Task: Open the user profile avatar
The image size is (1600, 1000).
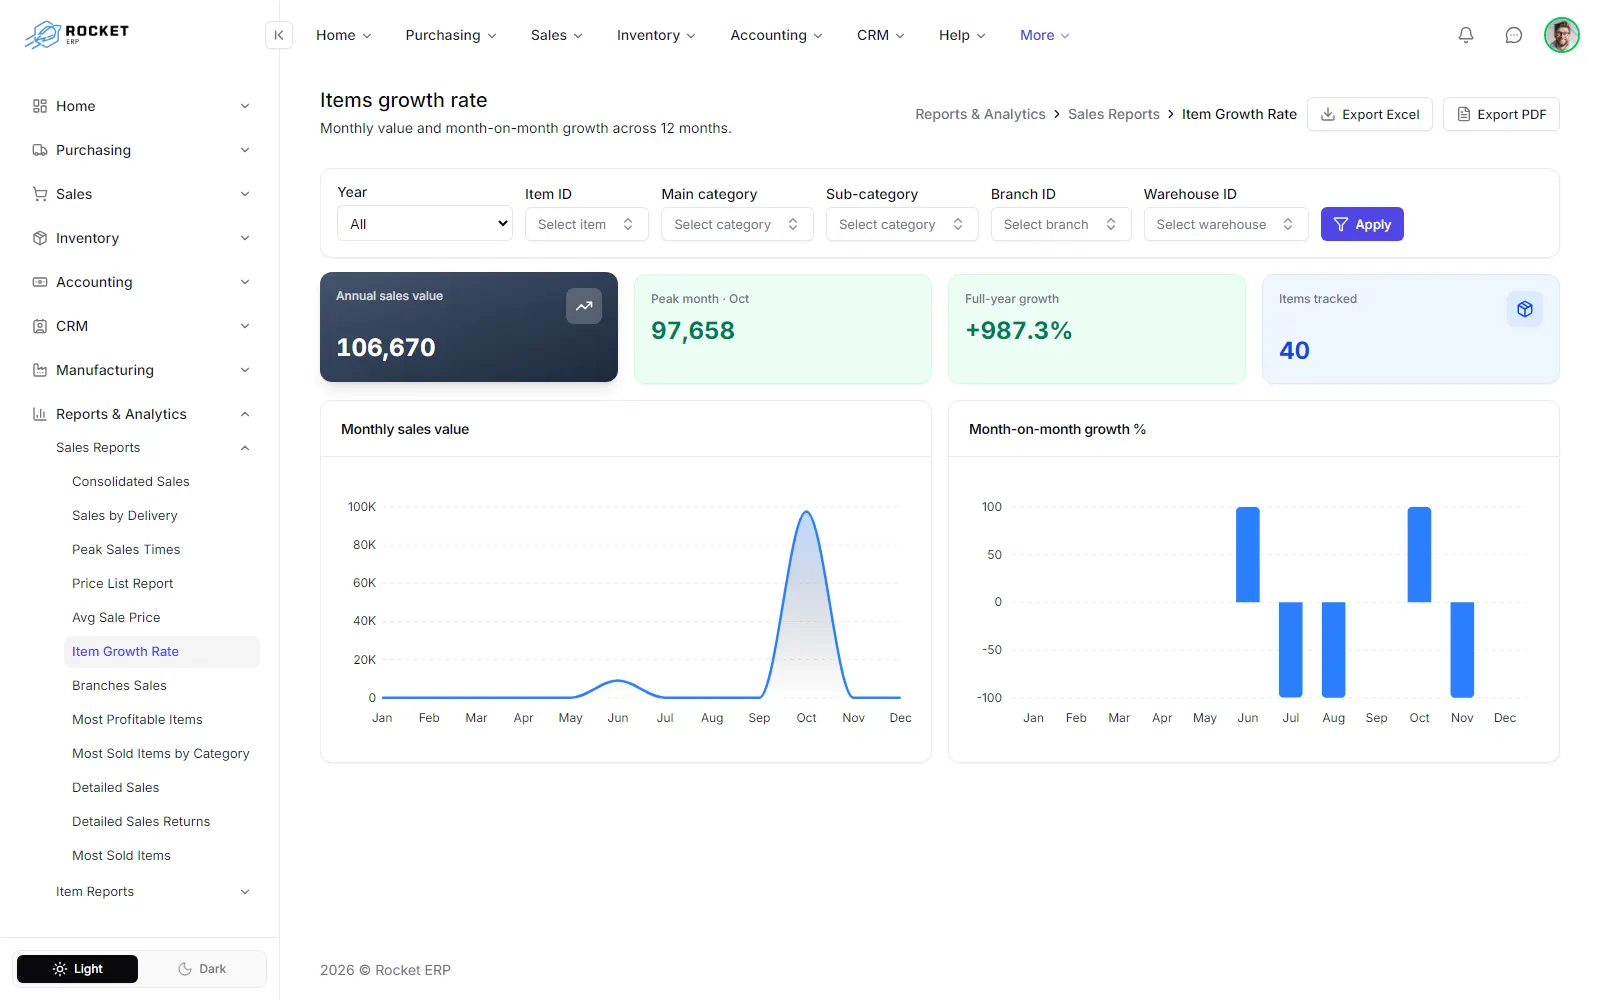Action: click(1562, 35)
